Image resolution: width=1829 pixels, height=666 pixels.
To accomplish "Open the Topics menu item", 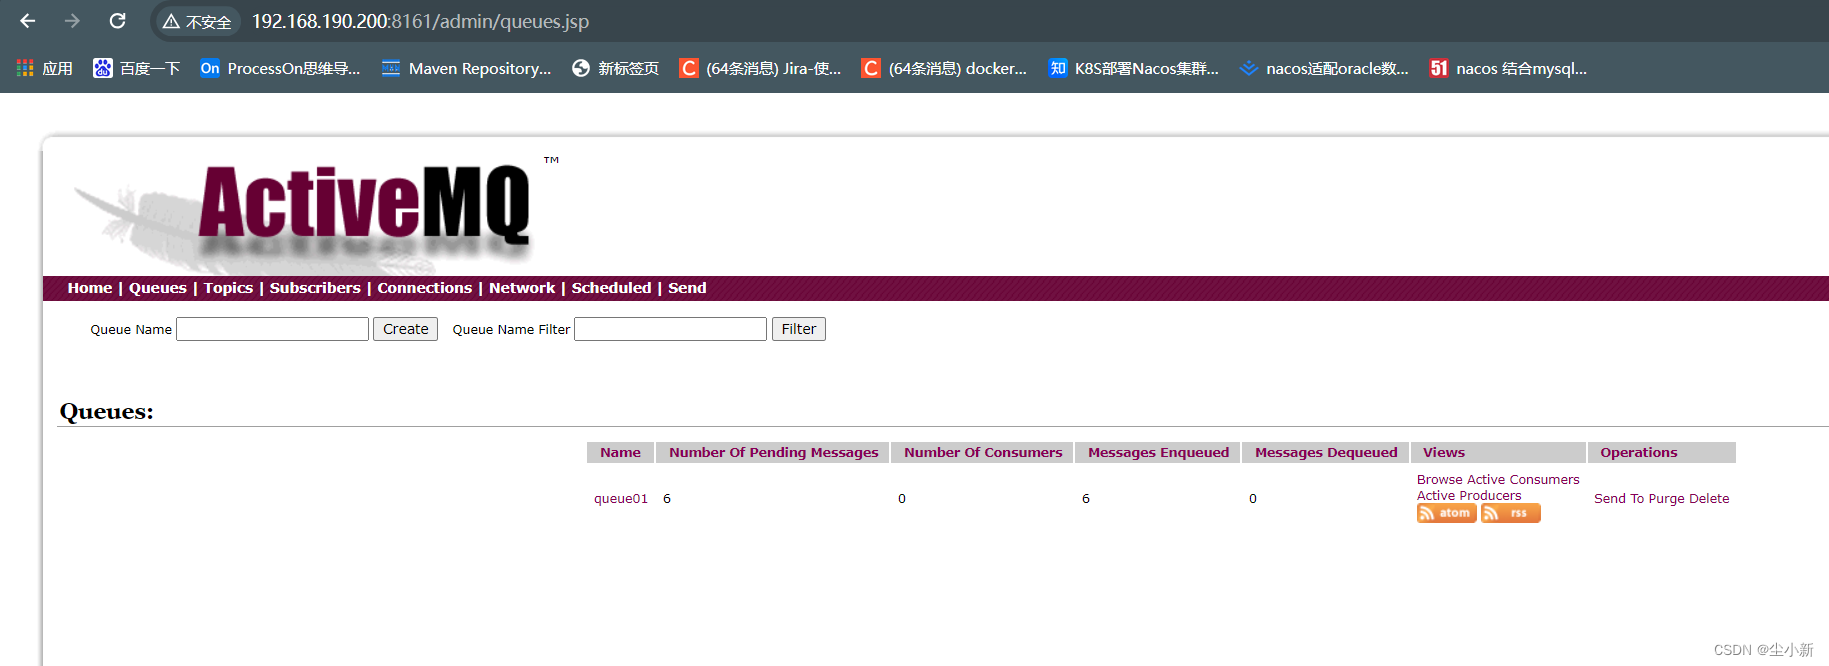I will pyautogui.click(x=228, y=288).
